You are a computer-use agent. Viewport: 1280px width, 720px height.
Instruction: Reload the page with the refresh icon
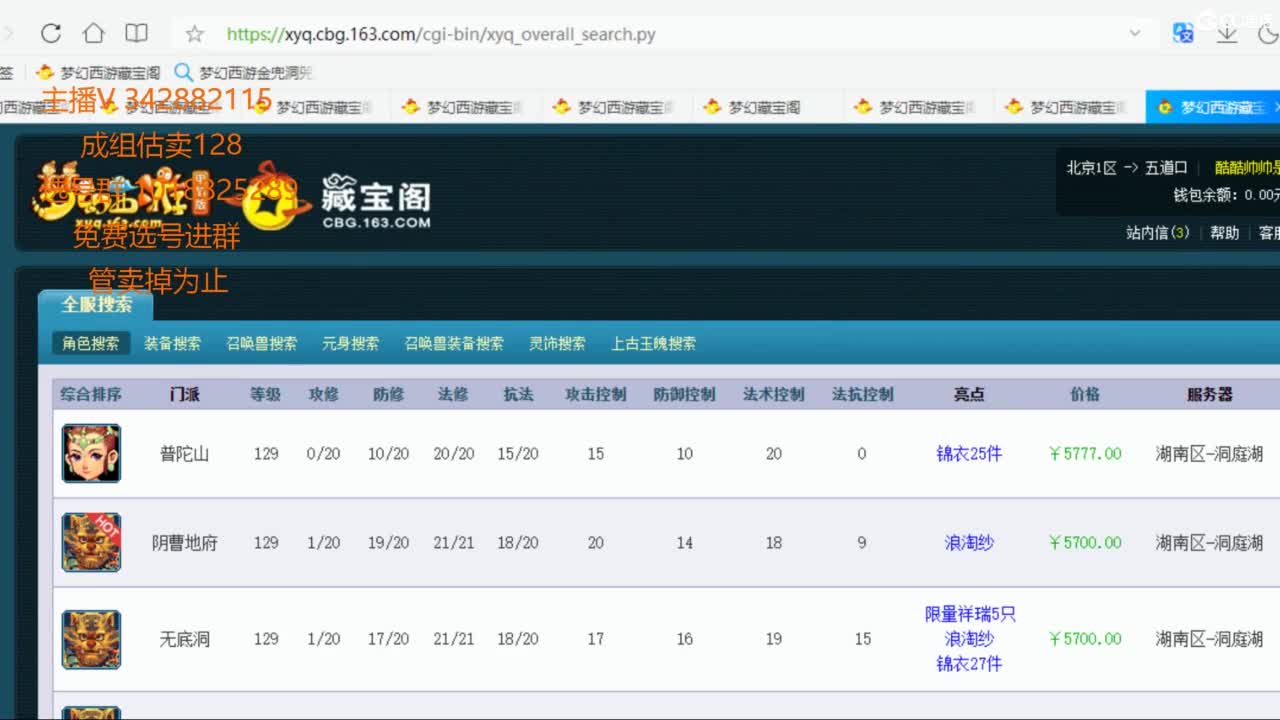51,33
